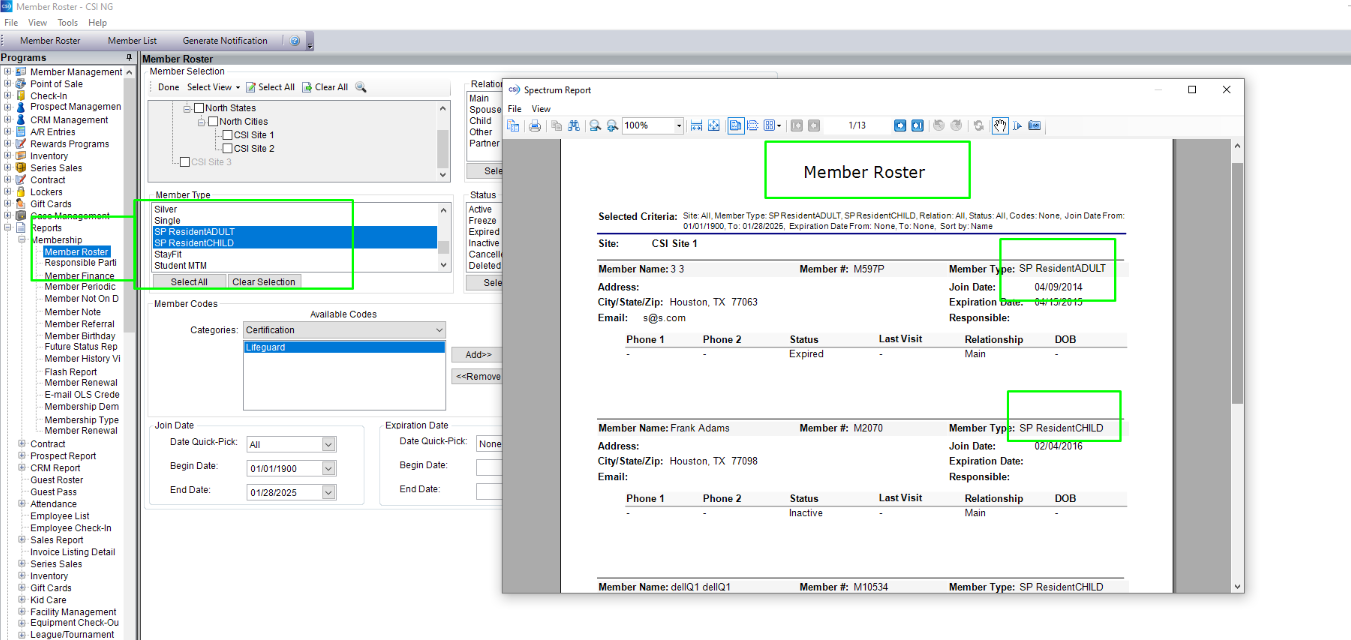Click Generate Notification in the toolbar

point(225,41)
